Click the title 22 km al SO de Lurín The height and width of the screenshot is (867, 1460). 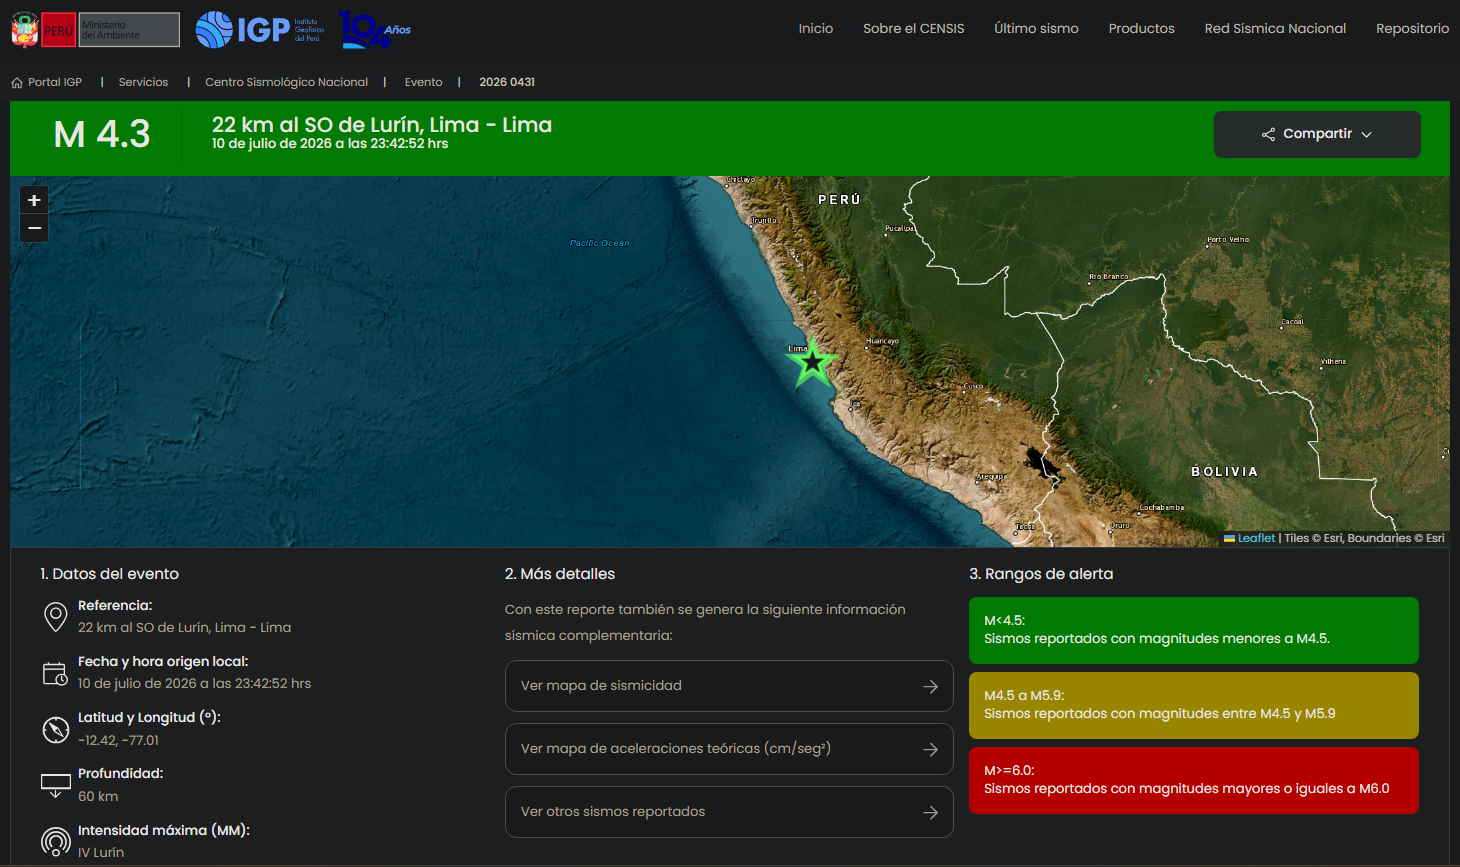coord(382,125)
